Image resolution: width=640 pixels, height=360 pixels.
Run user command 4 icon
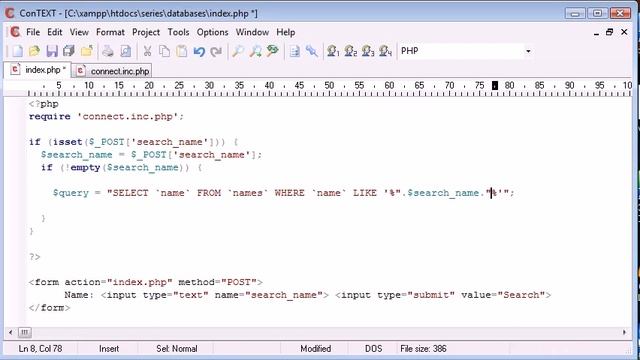385,51
